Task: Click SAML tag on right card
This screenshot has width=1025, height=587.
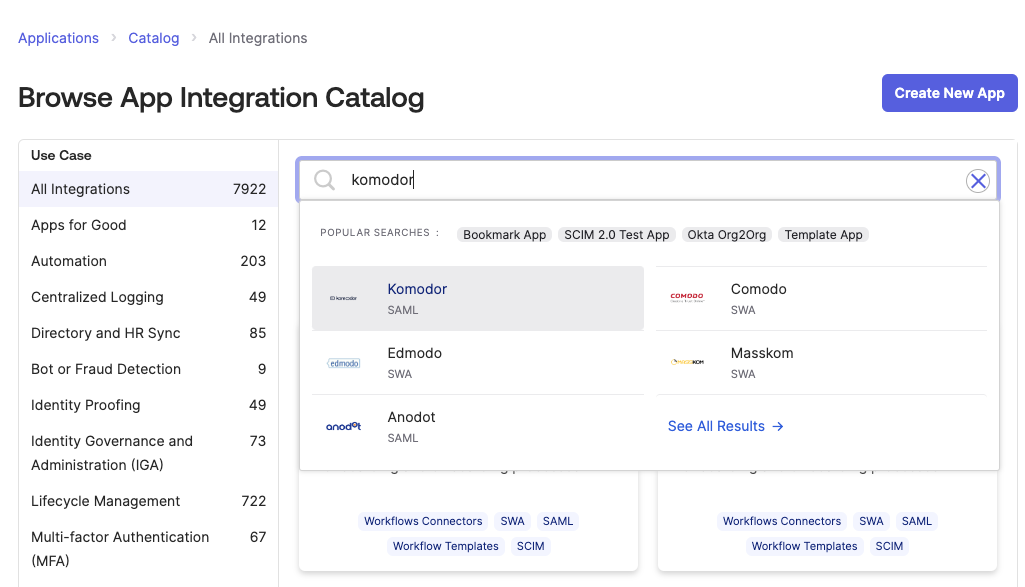Action: point(916,521)
